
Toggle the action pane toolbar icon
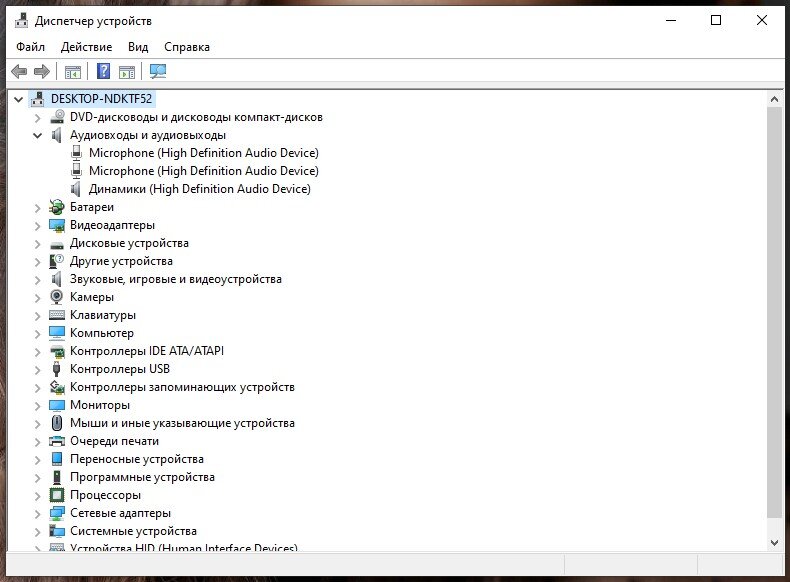(x=127, y=72)
